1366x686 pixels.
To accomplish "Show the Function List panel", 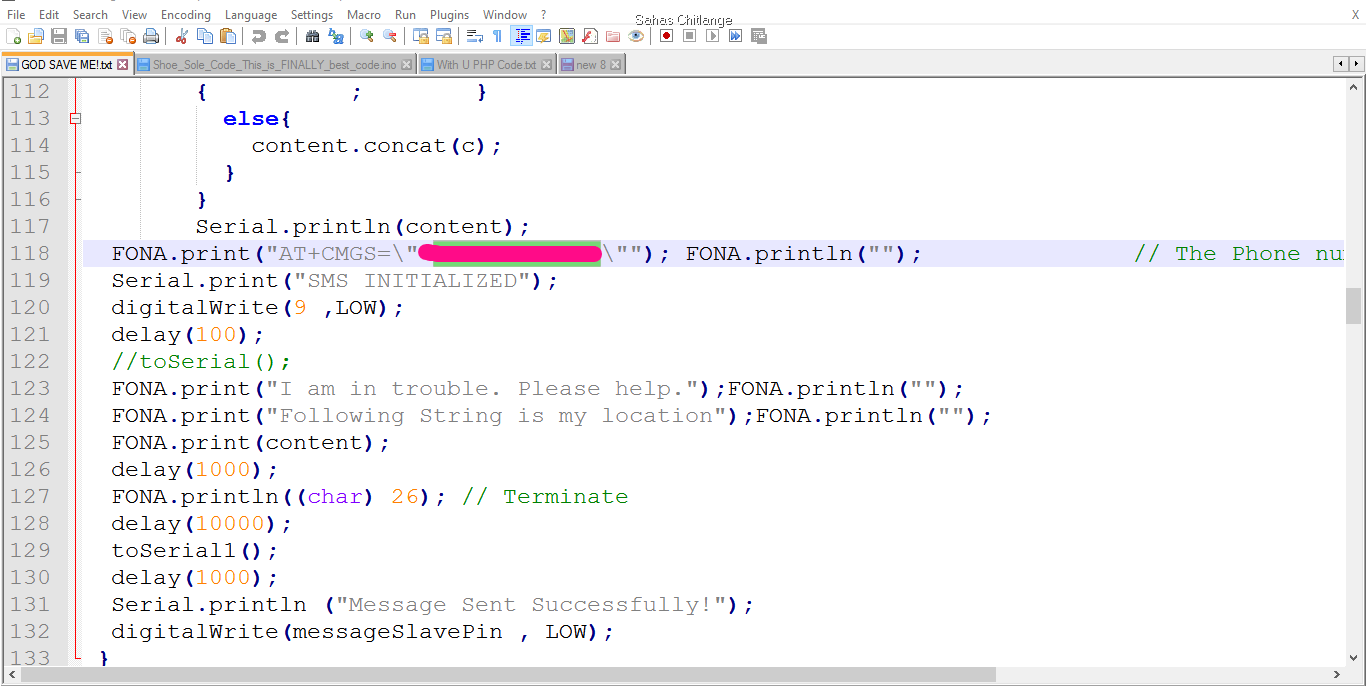I will [x=590, y=36].
